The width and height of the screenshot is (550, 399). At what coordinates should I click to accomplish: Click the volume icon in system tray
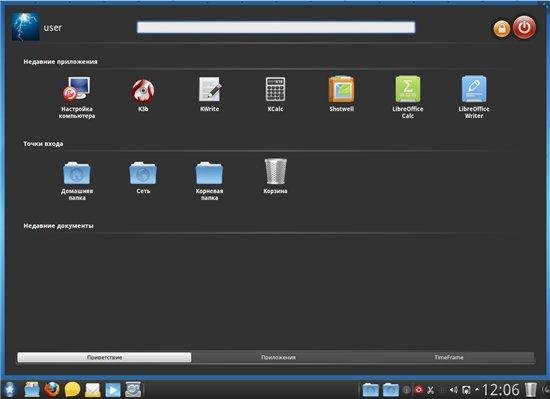coord(453,390)
